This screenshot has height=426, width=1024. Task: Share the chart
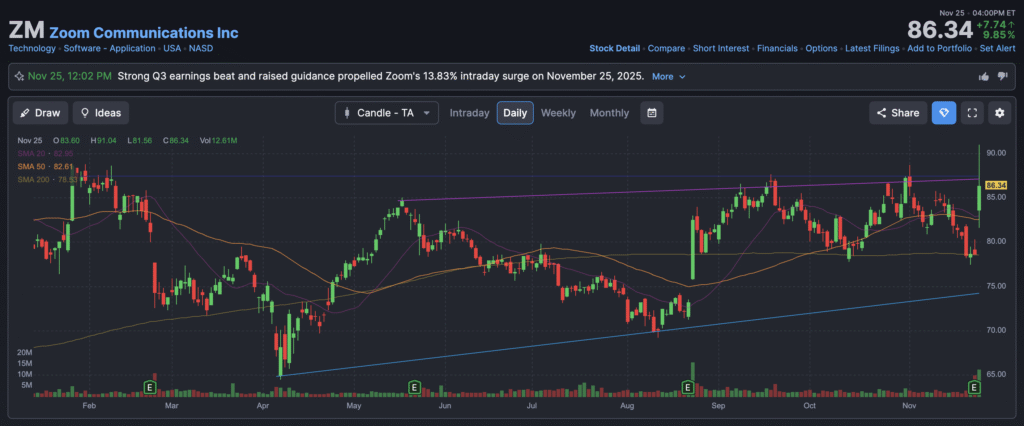897,113
